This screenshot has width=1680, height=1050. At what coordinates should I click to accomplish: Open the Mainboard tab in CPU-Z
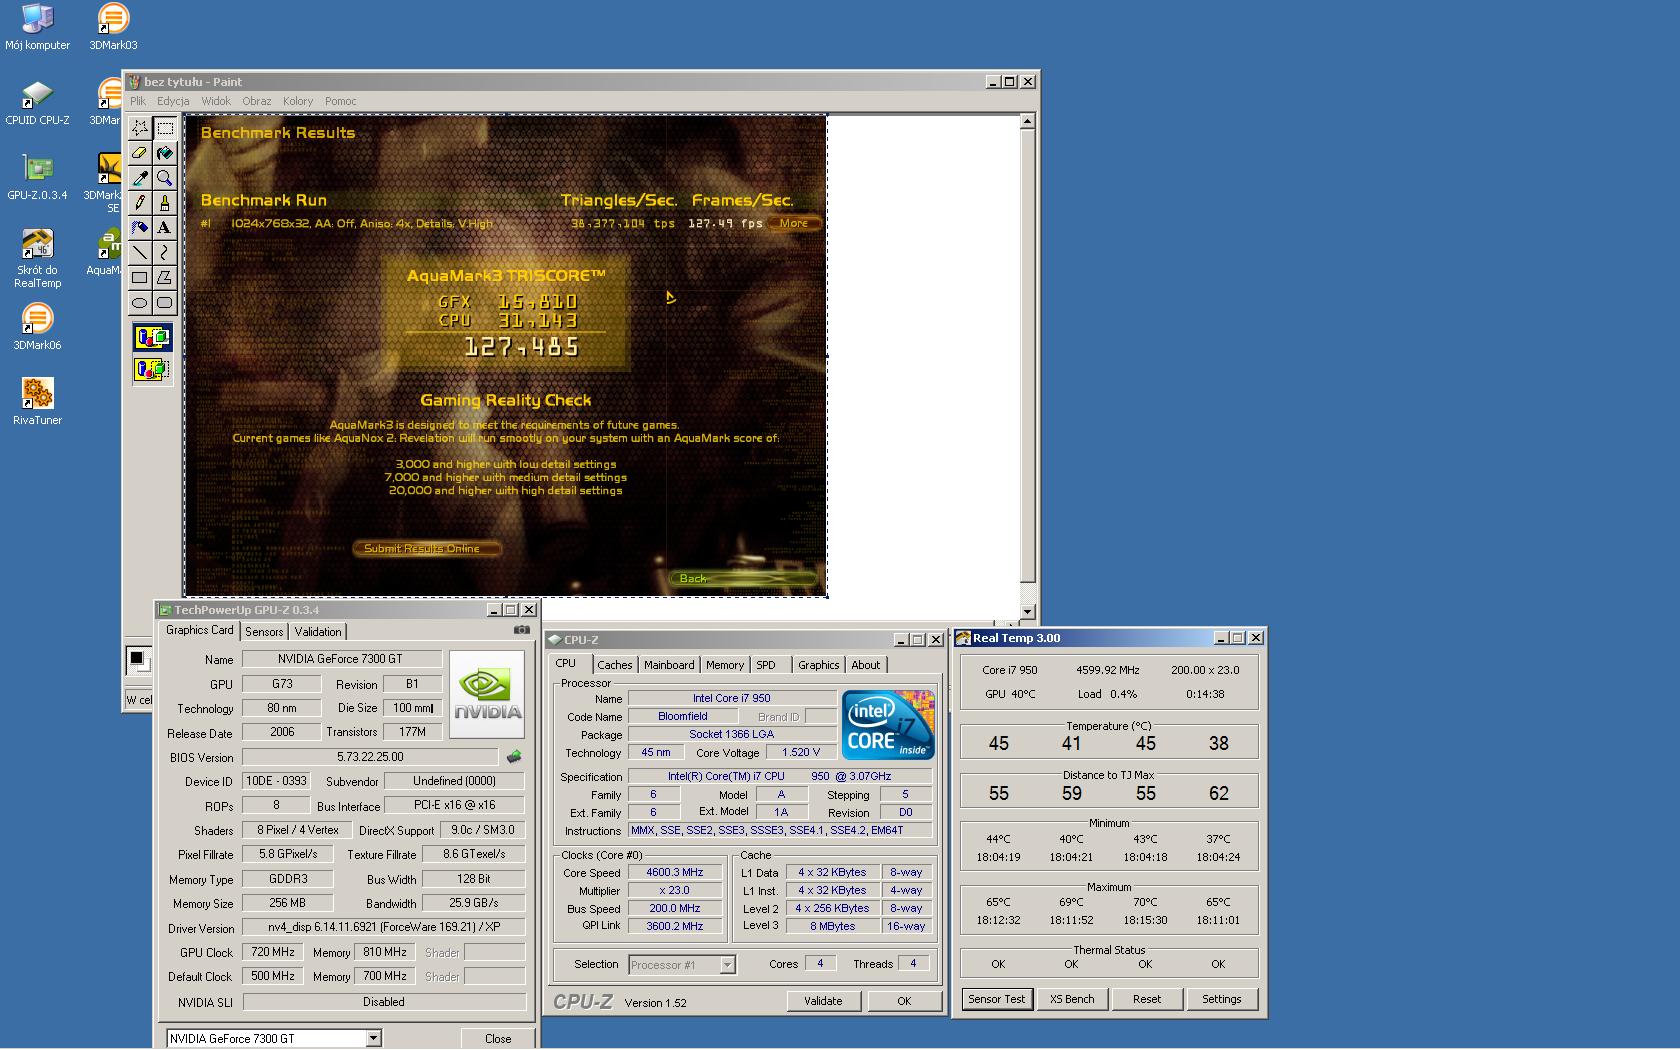tap(669, 665)
